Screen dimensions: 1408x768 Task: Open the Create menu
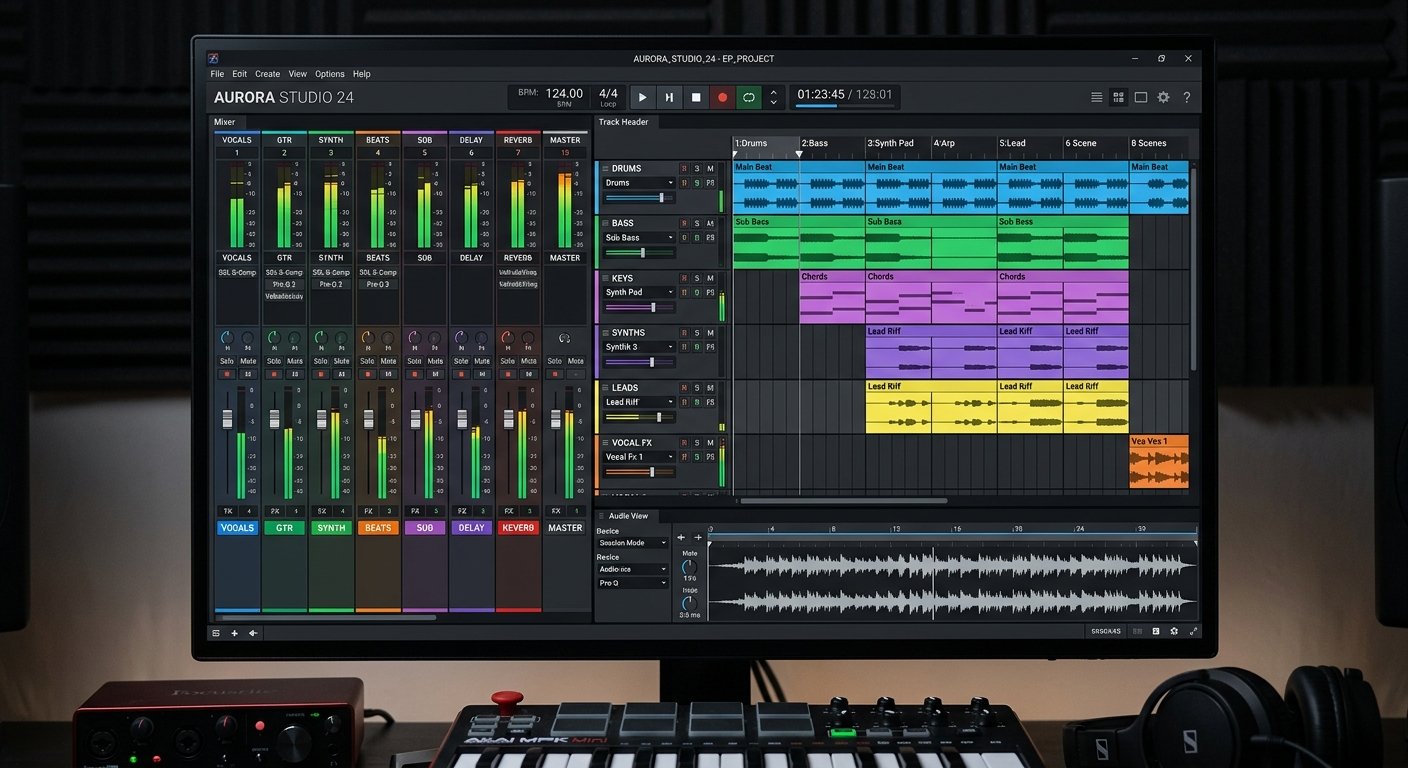click(267, 74)
